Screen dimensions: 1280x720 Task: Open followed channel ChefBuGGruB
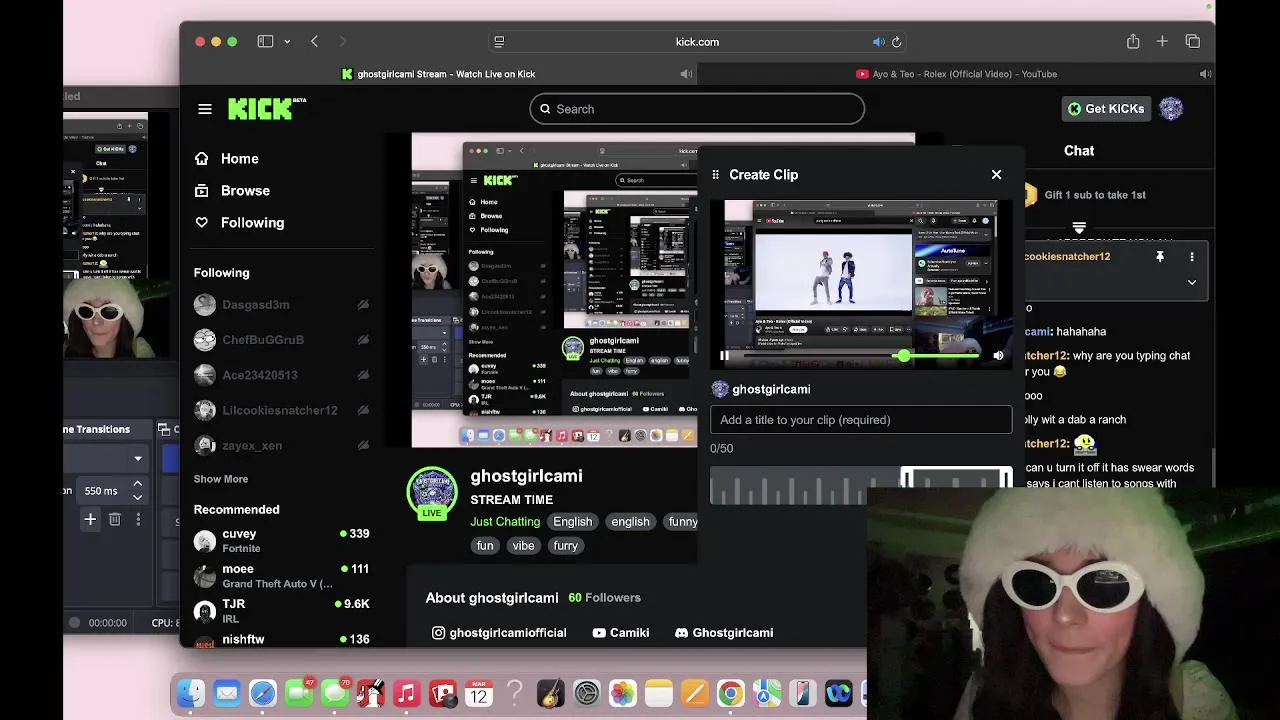281,340
